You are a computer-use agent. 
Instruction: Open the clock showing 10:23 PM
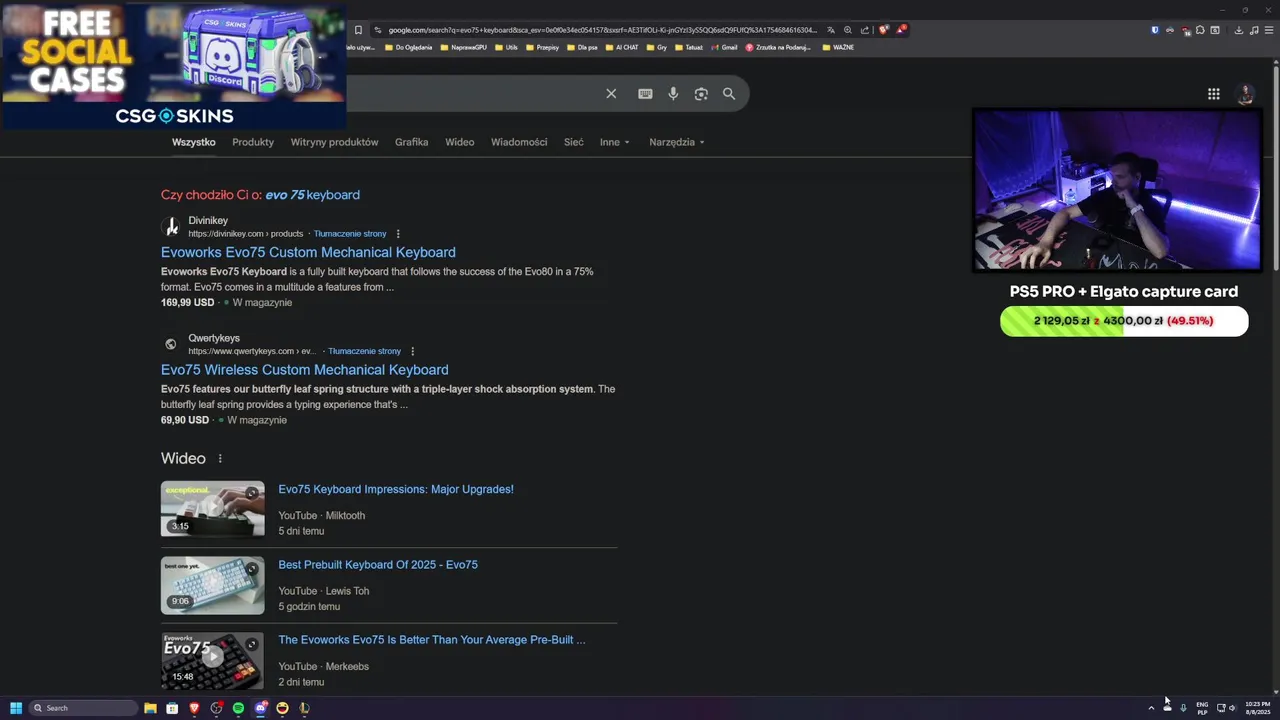(x=1257, y=708)
